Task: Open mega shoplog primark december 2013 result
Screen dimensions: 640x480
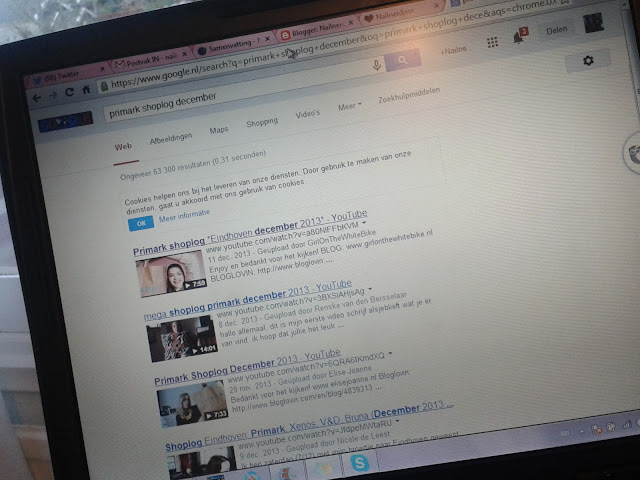Action: tap(248, 301)
